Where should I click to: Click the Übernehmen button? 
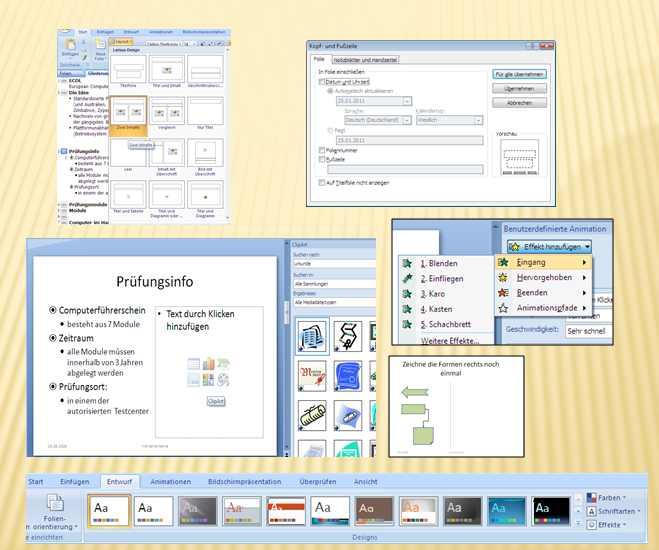(519, 89)
